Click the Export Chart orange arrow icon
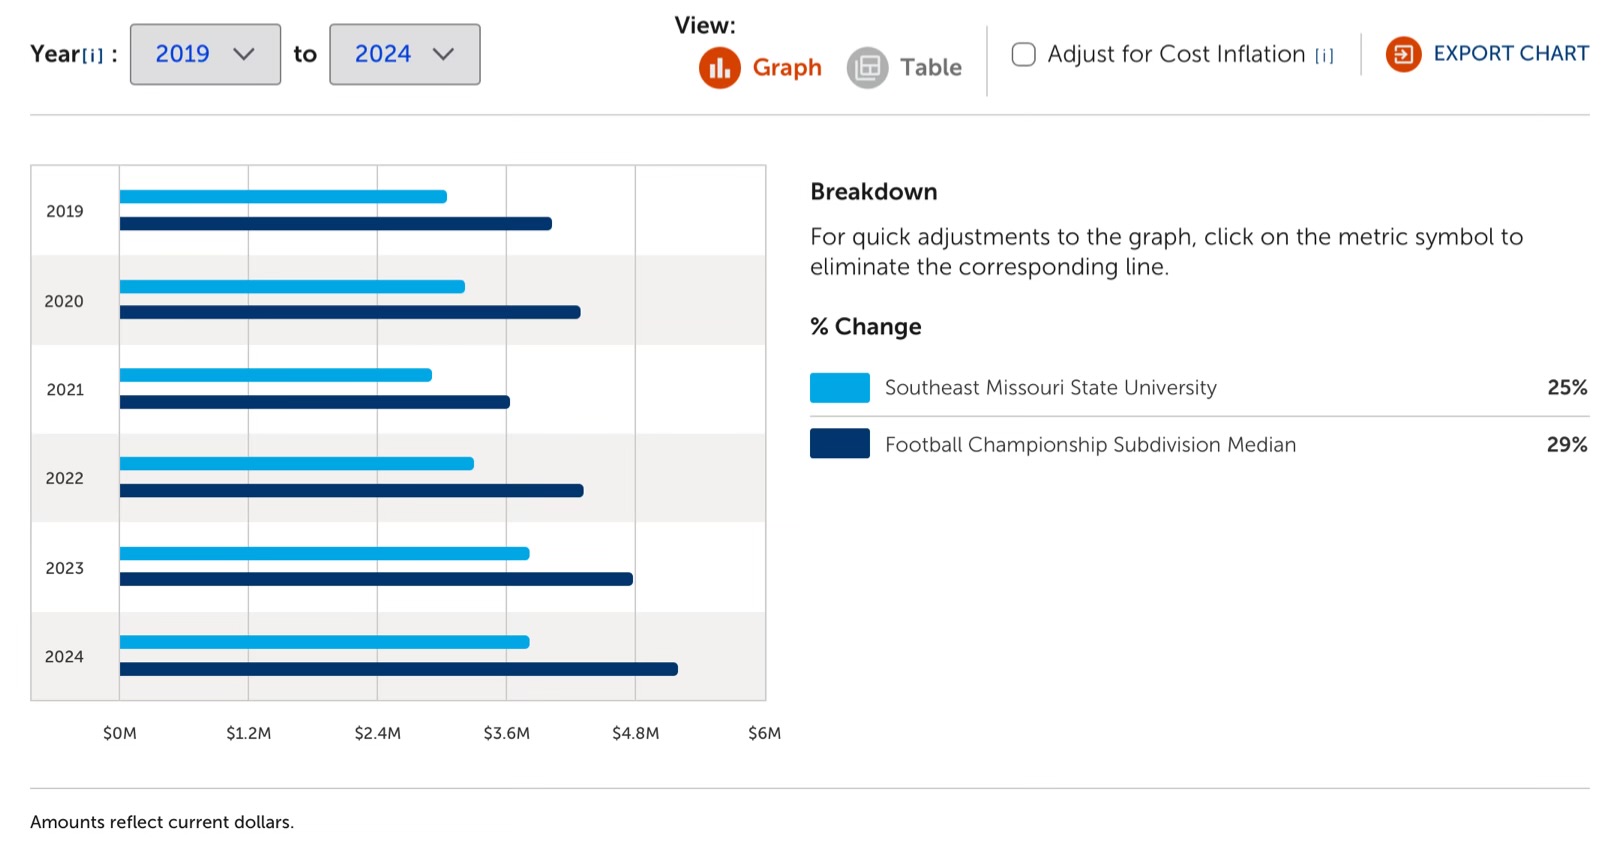1620x856 pixels. pos(1403,54)
